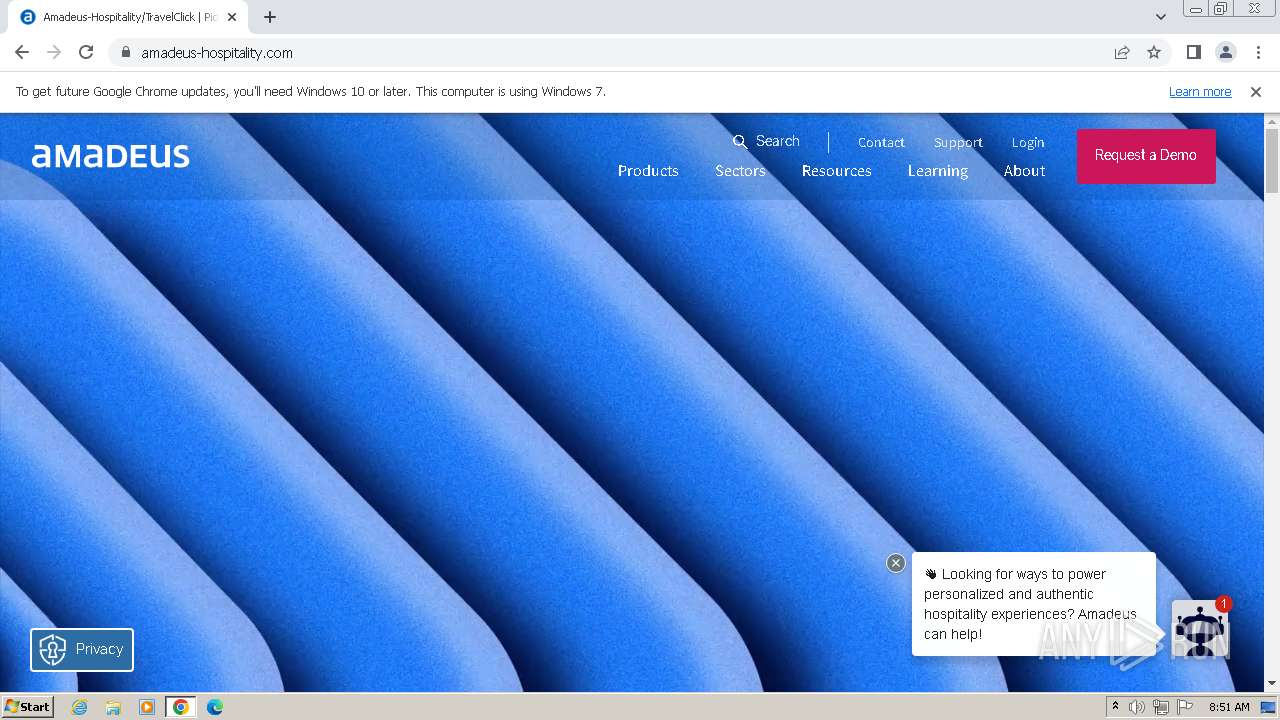This screenshot has height=720, width=1280.
Task: Open the Windows Start button
Action: [x=27, y=706]
